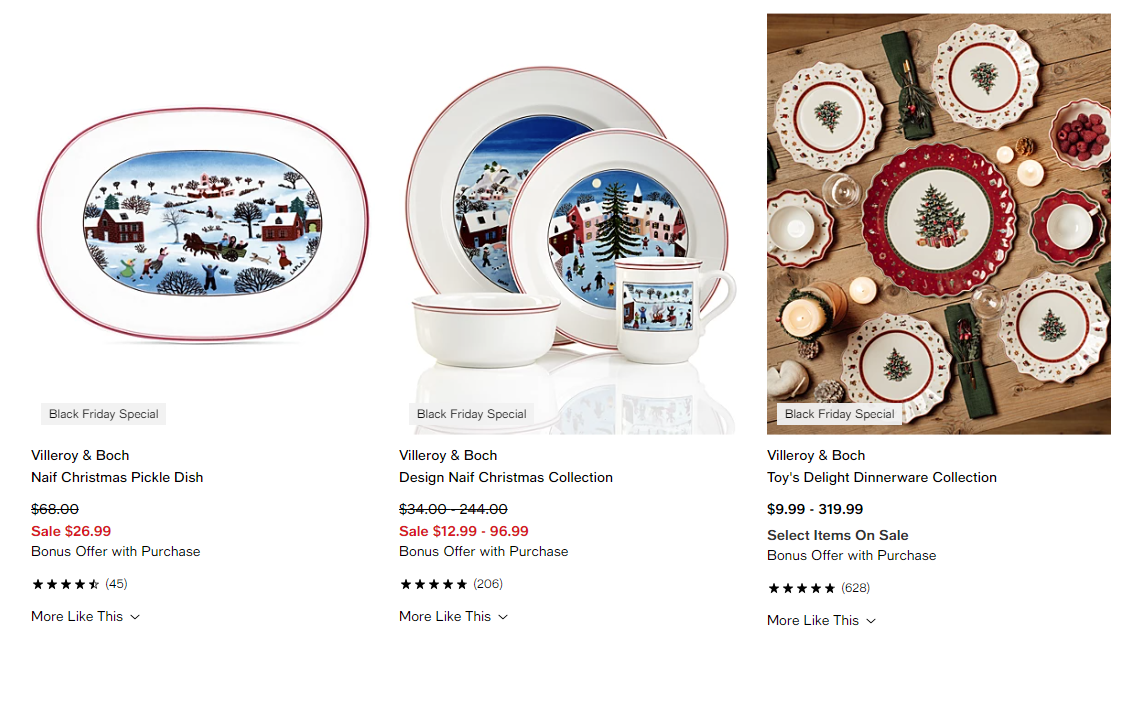Open the Design Naif Christmas Collection image

(x=571, y=223)
